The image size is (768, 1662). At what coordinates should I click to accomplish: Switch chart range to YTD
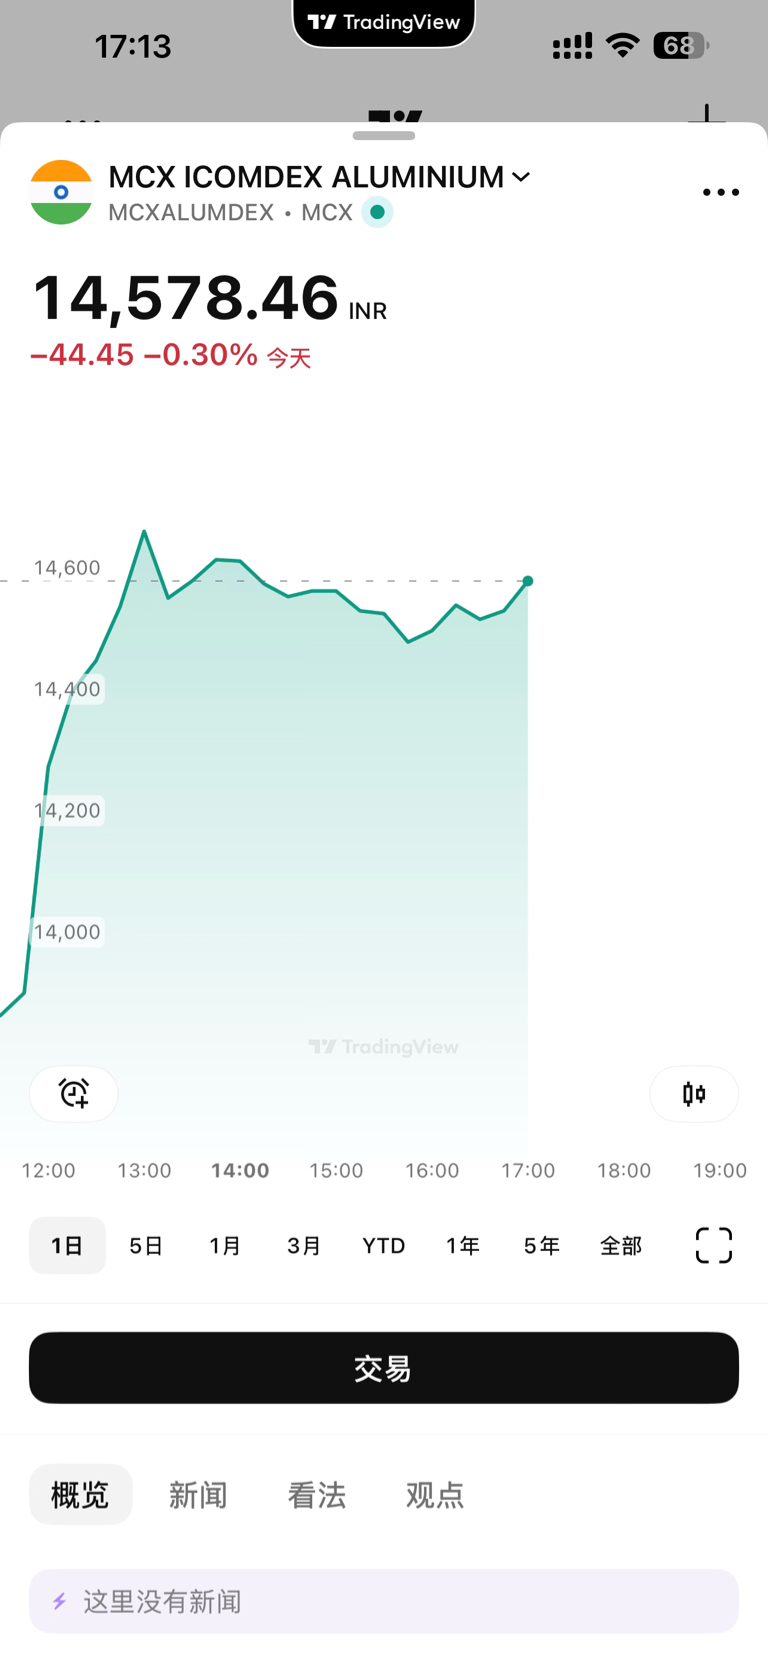383,1245
